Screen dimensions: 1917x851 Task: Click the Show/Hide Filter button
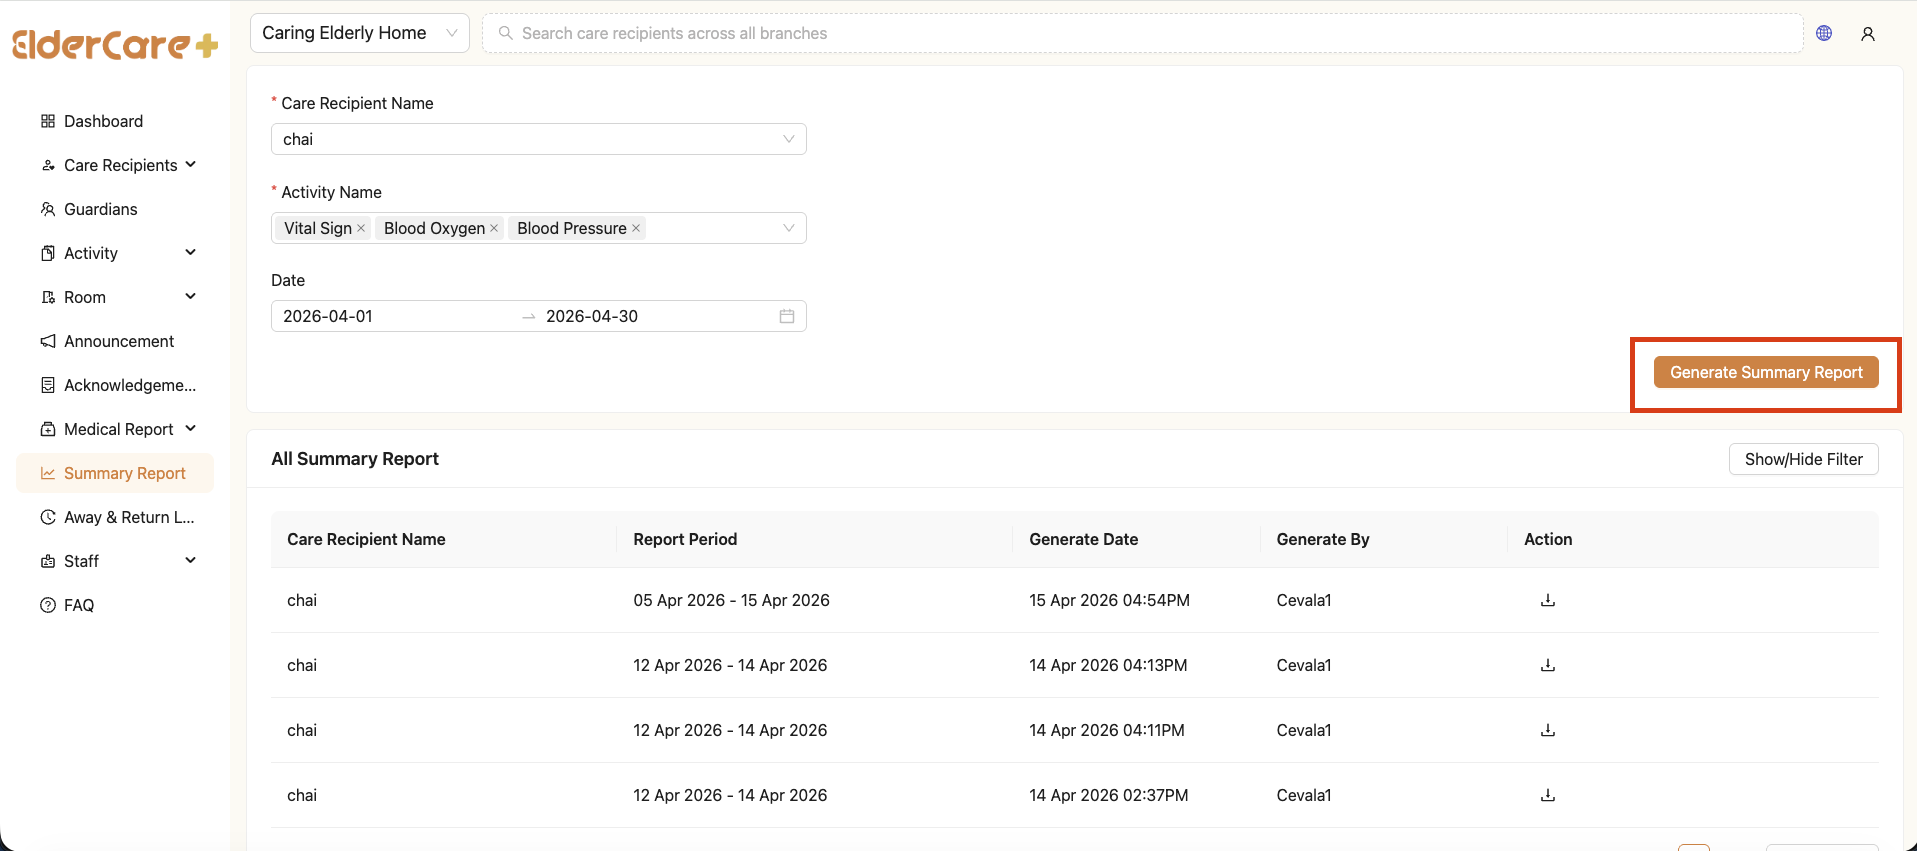1803,459
